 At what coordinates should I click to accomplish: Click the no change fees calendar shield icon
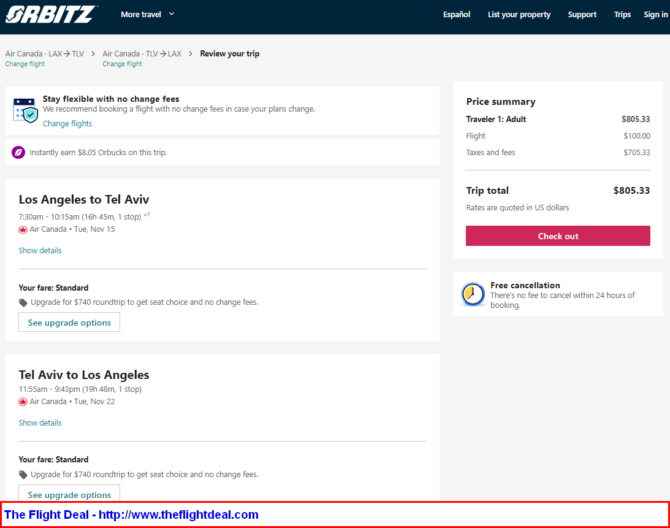(x=25, y=110)
